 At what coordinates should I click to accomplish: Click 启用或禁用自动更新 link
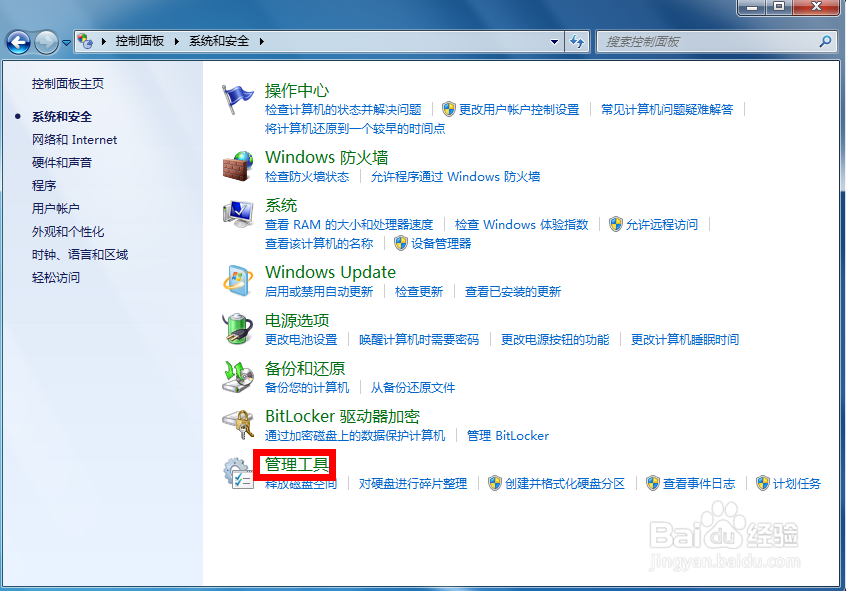(319, 291)
